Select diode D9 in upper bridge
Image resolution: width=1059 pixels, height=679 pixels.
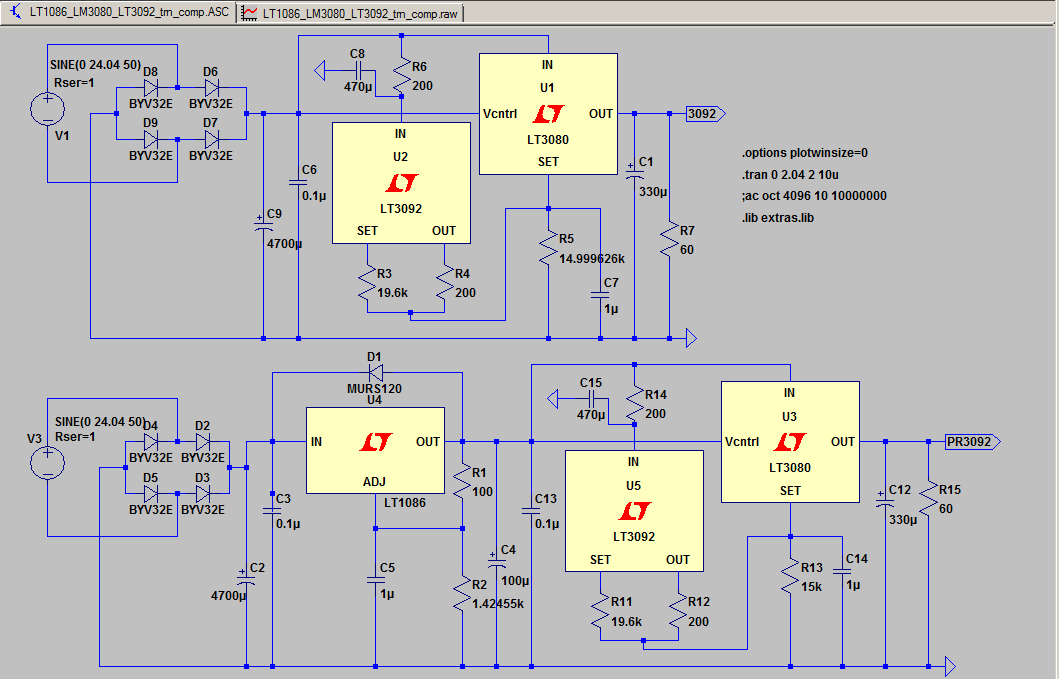coord(151,140)
